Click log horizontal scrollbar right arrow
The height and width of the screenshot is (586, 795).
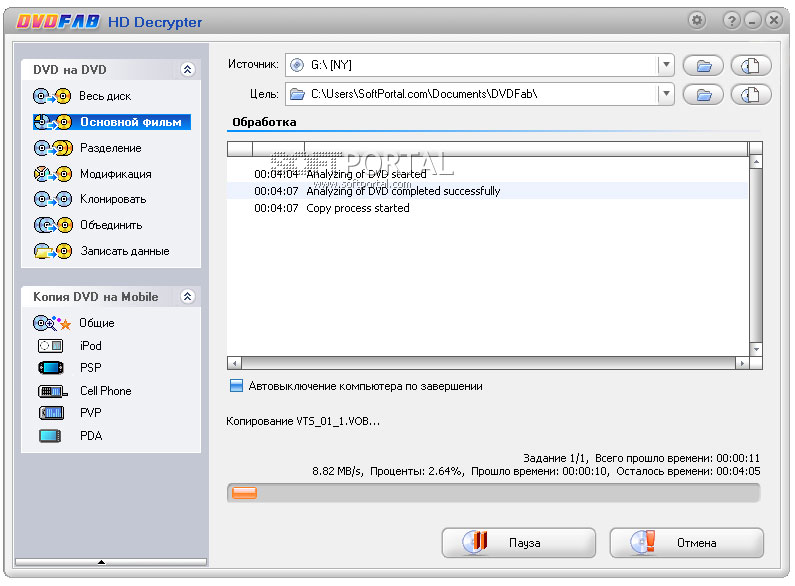click(x=742, y=363)
